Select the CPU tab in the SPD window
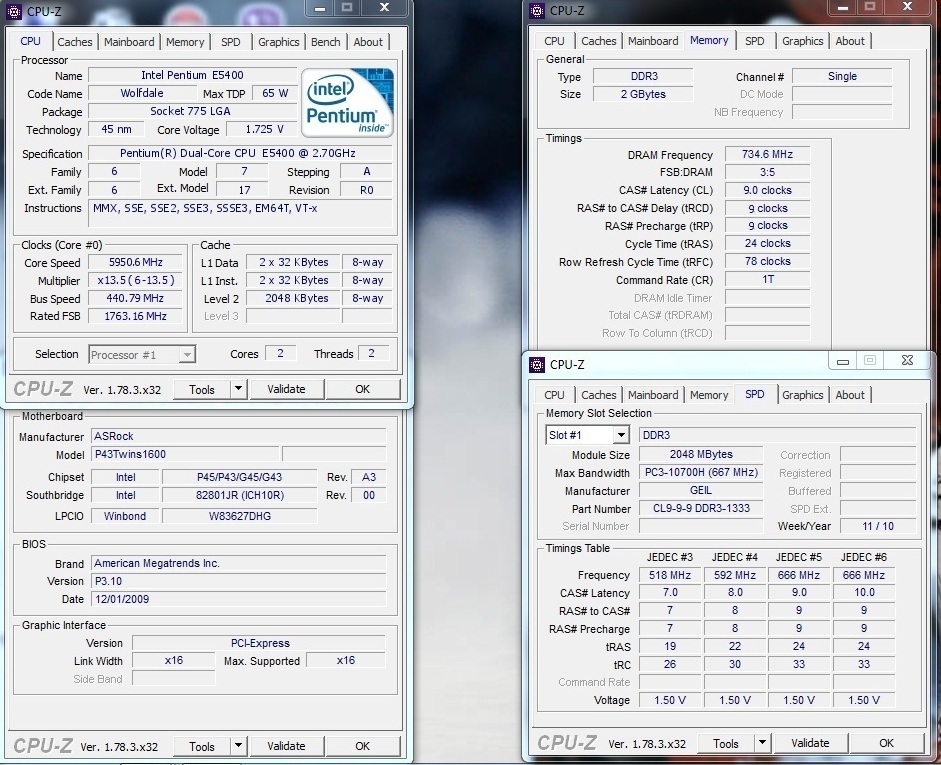The height and width of the screenshot is (765, 941). point(554,395)
